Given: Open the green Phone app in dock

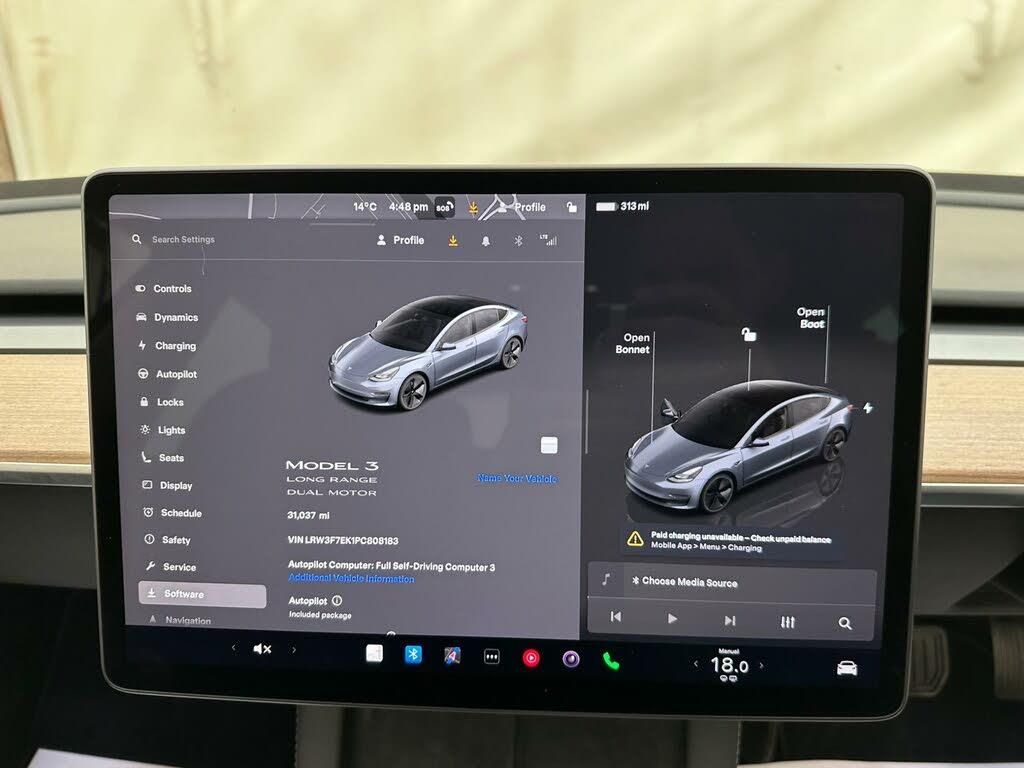Looking at the screenshot, I should coord(611,662).
